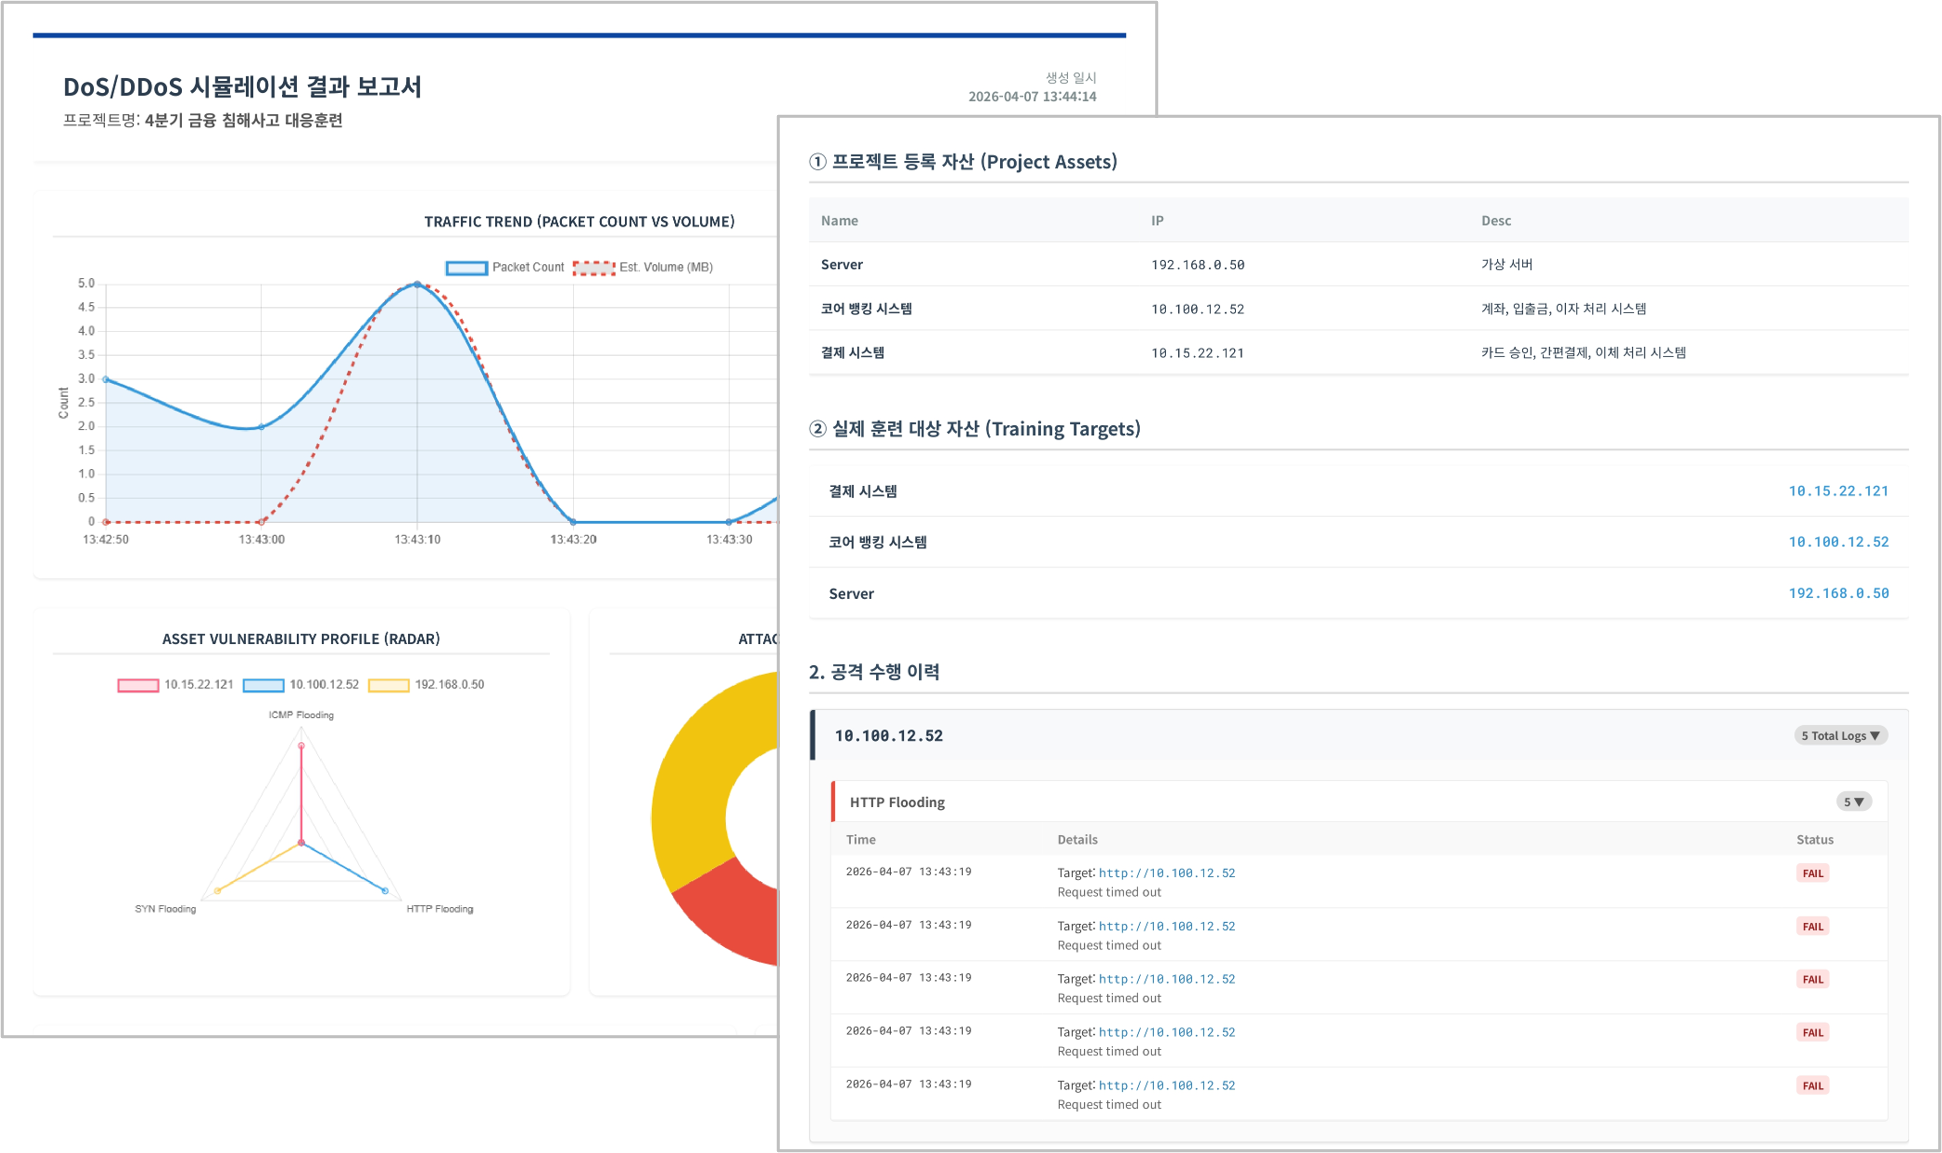Click the blue 10.100.12.52 radar legend swatch
The image size is (1942, 1153).
[263, 685]
